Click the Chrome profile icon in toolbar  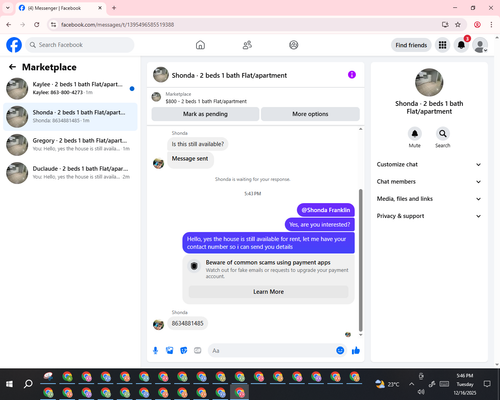click(477, 24)
